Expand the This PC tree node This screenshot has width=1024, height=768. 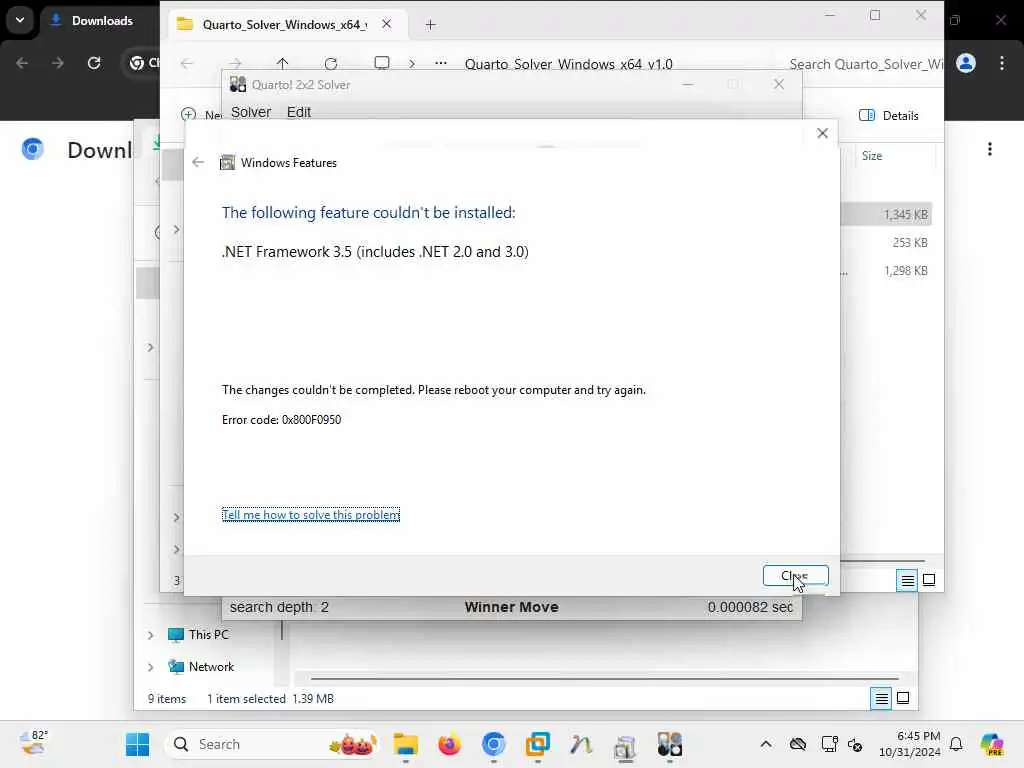150,635
